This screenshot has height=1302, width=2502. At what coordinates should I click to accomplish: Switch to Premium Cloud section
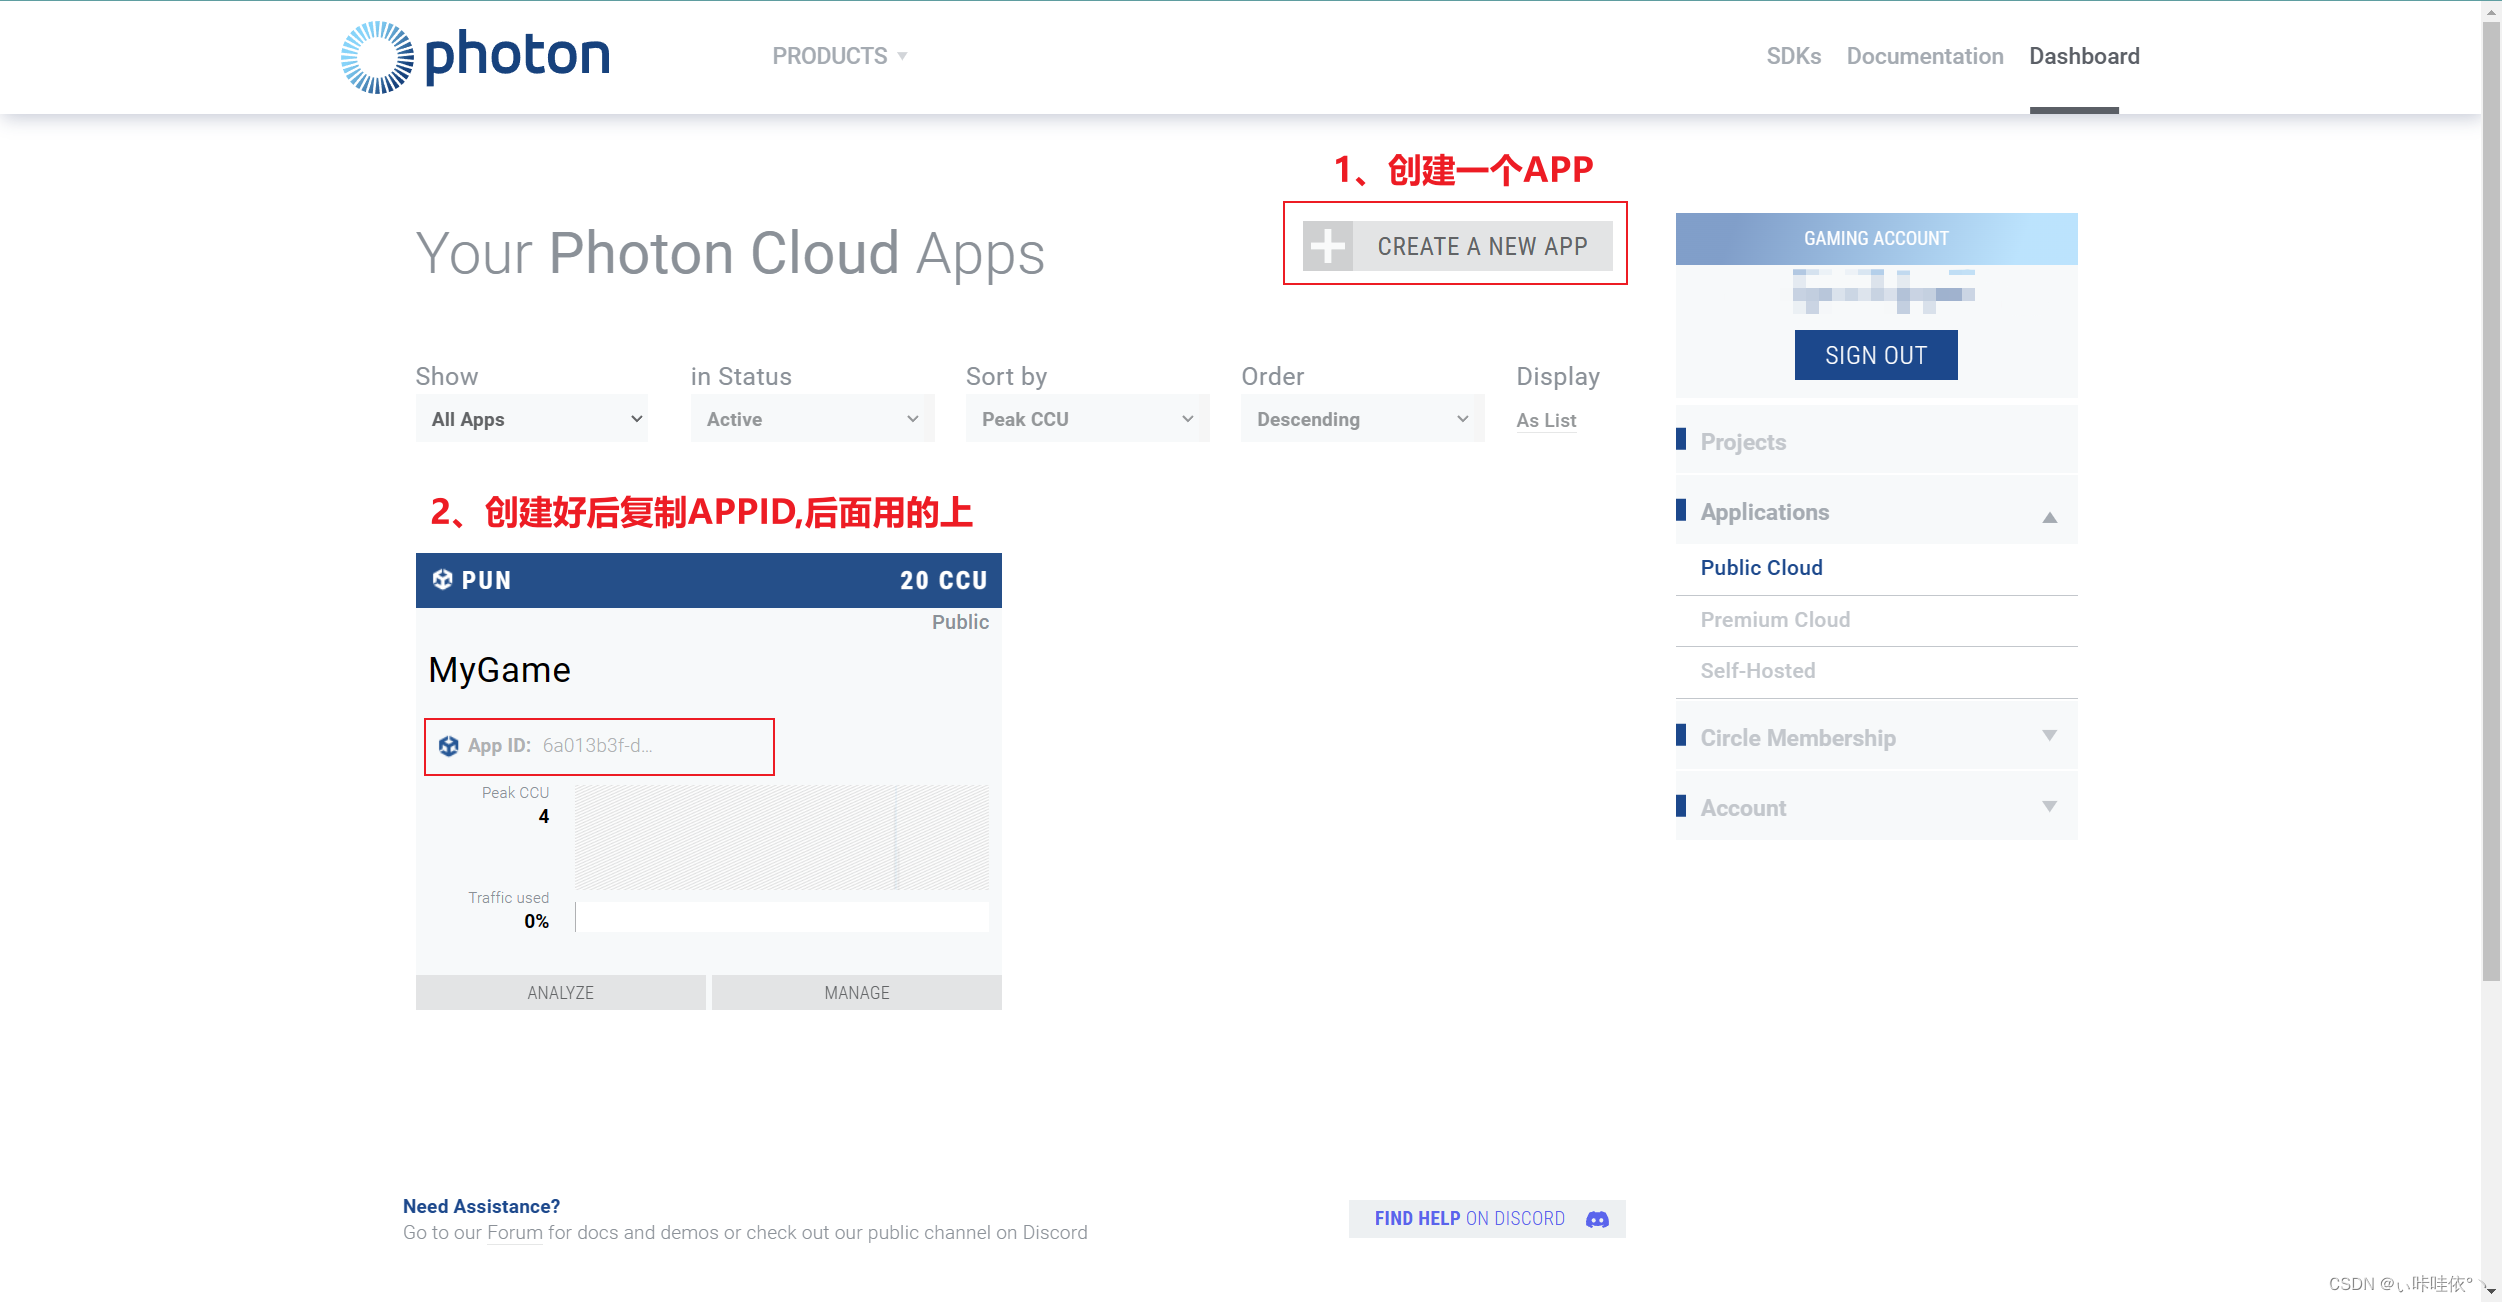click(x=1776, y=619)
